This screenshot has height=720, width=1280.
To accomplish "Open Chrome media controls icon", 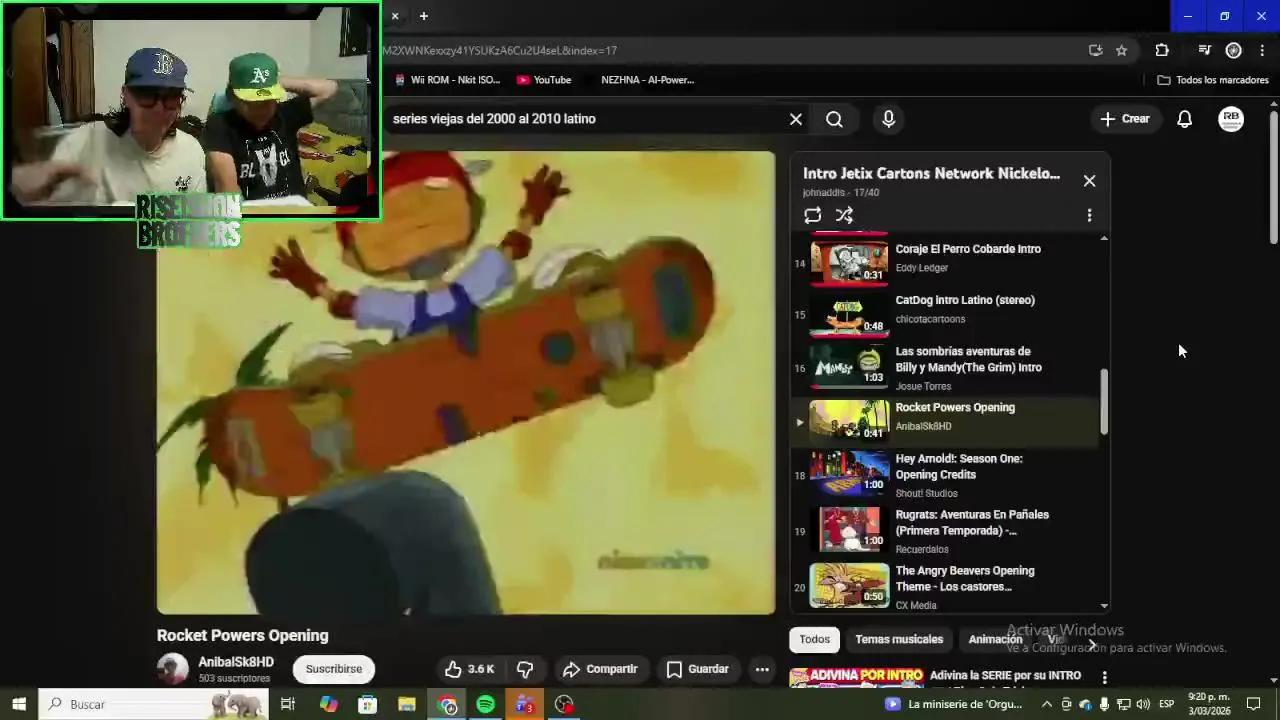I will click(x=1204, y=50).
